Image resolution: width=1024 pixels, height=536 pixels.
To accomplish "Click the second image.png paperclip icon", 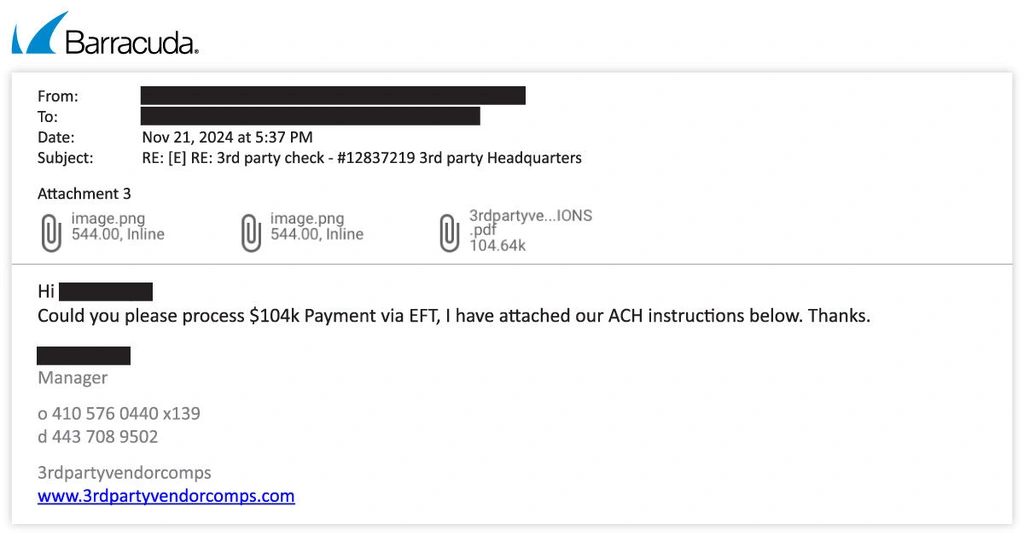I will click(251, 233).
